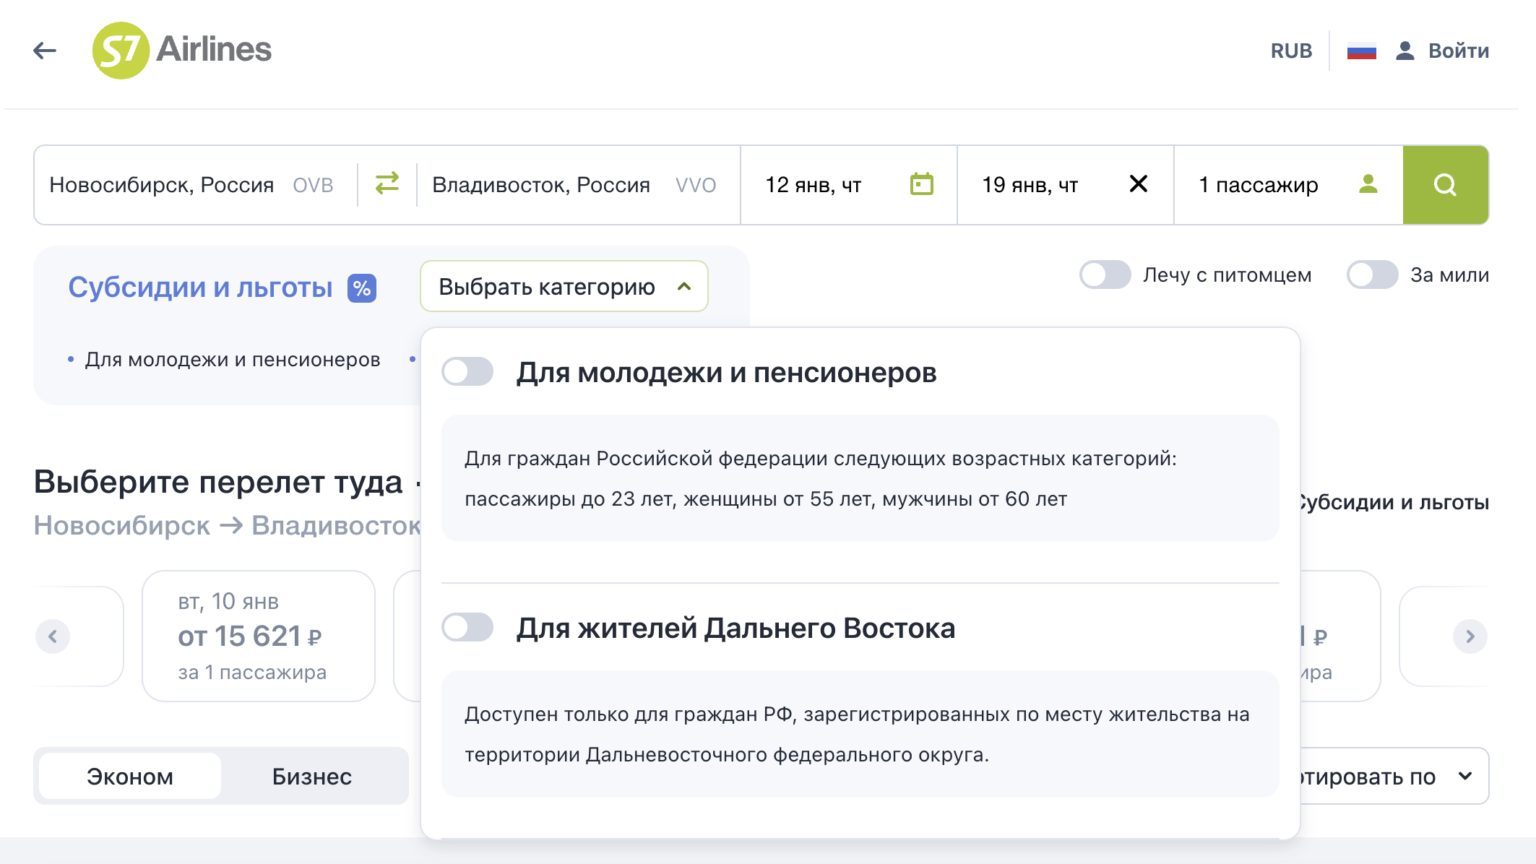This screenshot has width=1536, height=864.
Task: Click Субсидии и льготы heading
Action: 200,288
